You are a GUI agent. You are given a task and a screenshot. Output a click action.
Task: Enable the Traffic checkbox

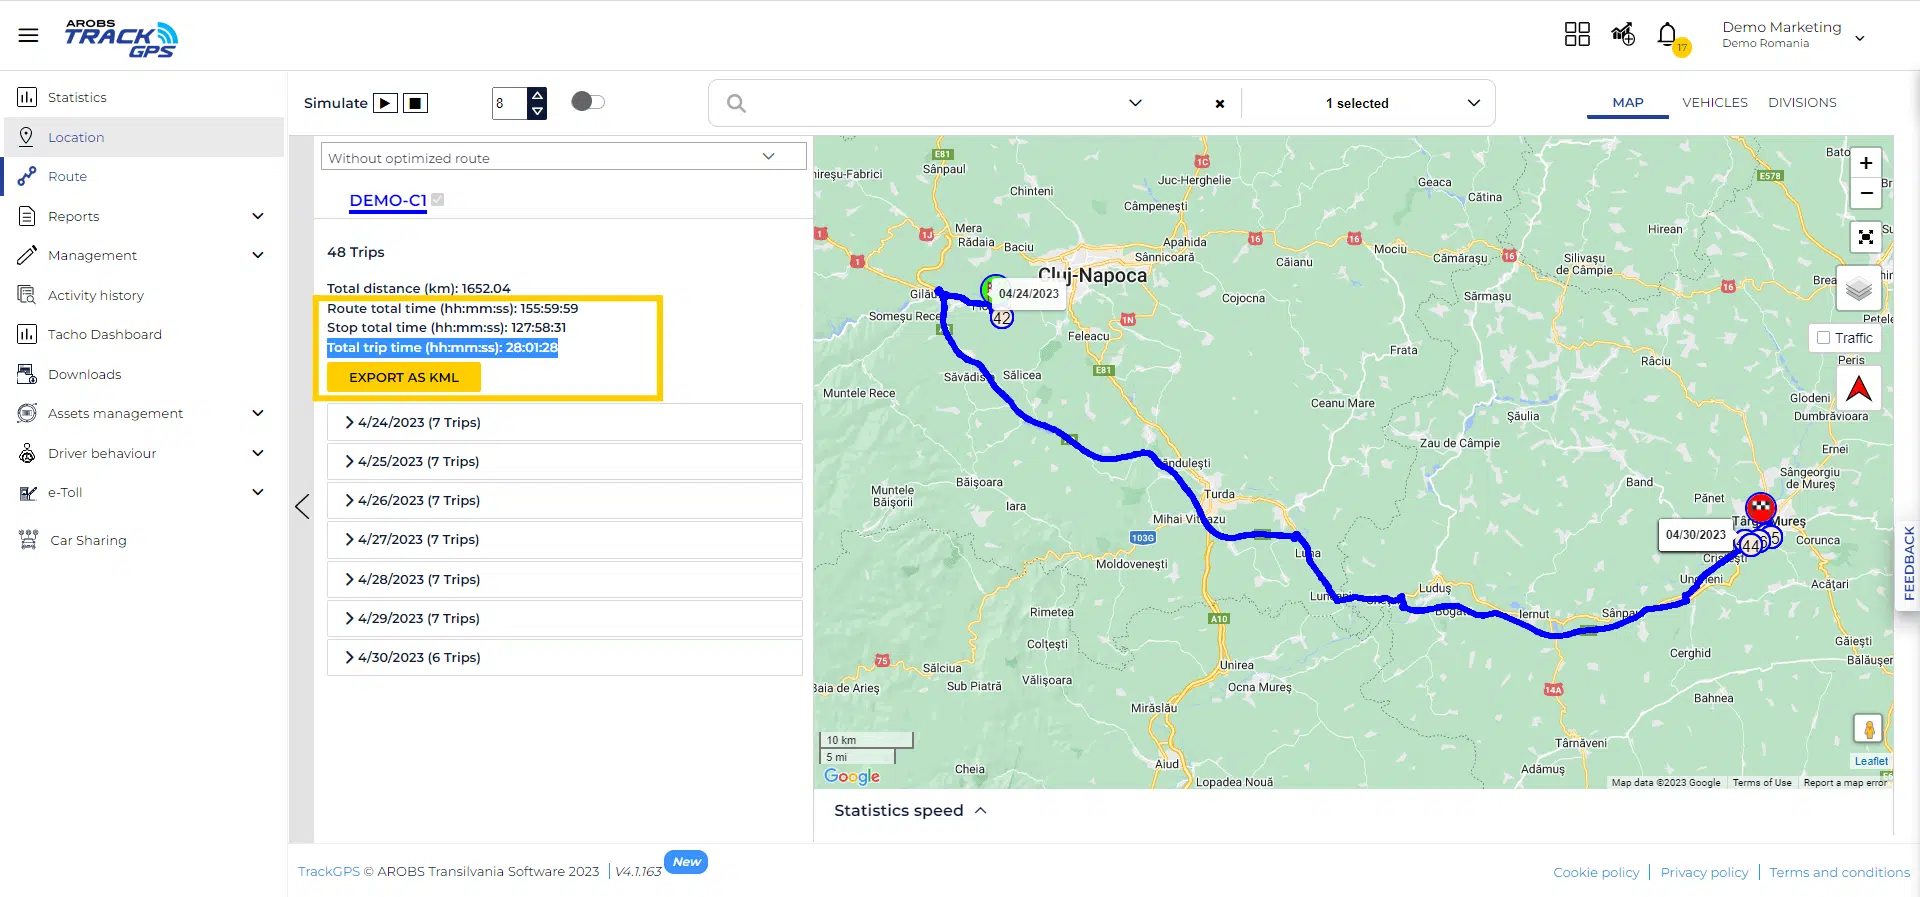1824,338
